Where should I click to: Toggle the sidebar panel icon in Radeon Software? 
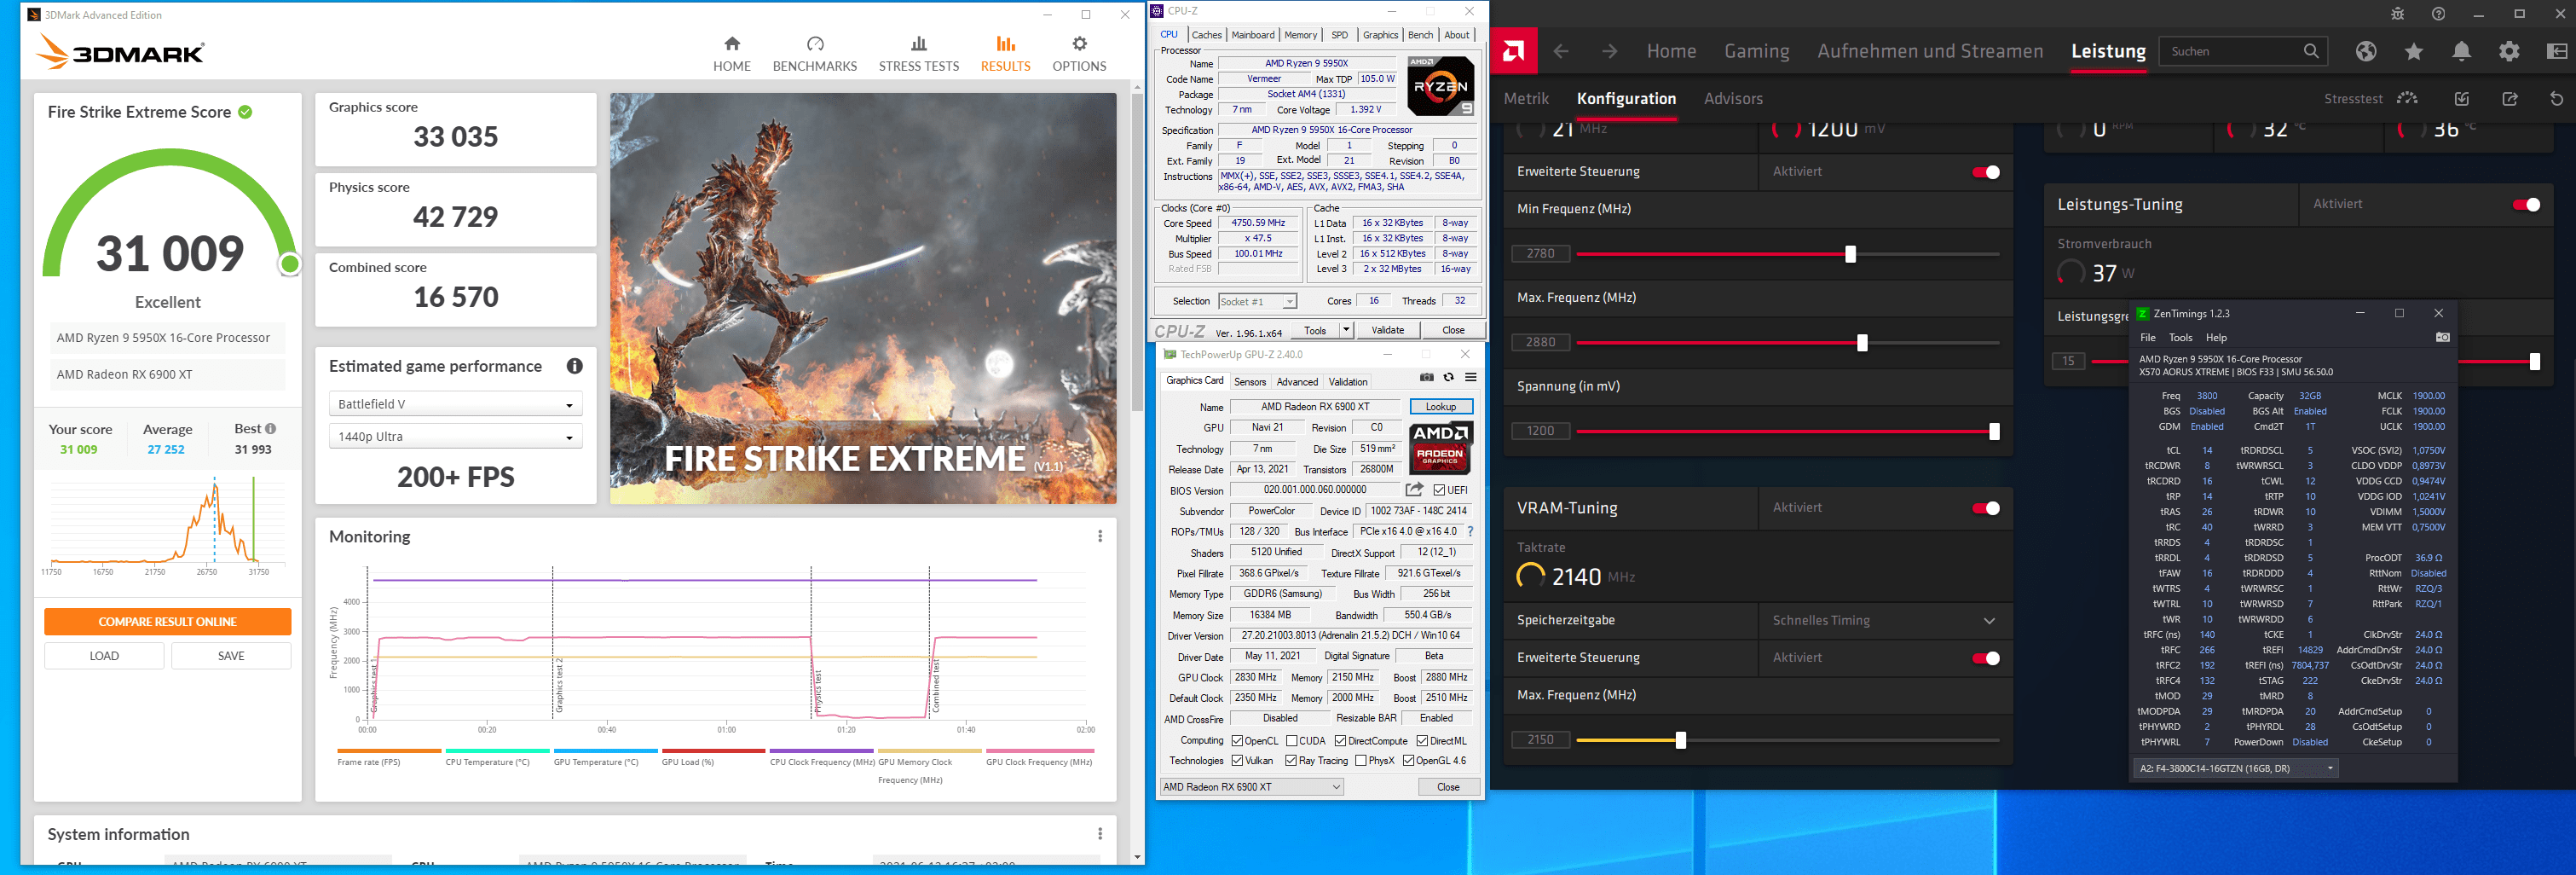coord(2556,51)
